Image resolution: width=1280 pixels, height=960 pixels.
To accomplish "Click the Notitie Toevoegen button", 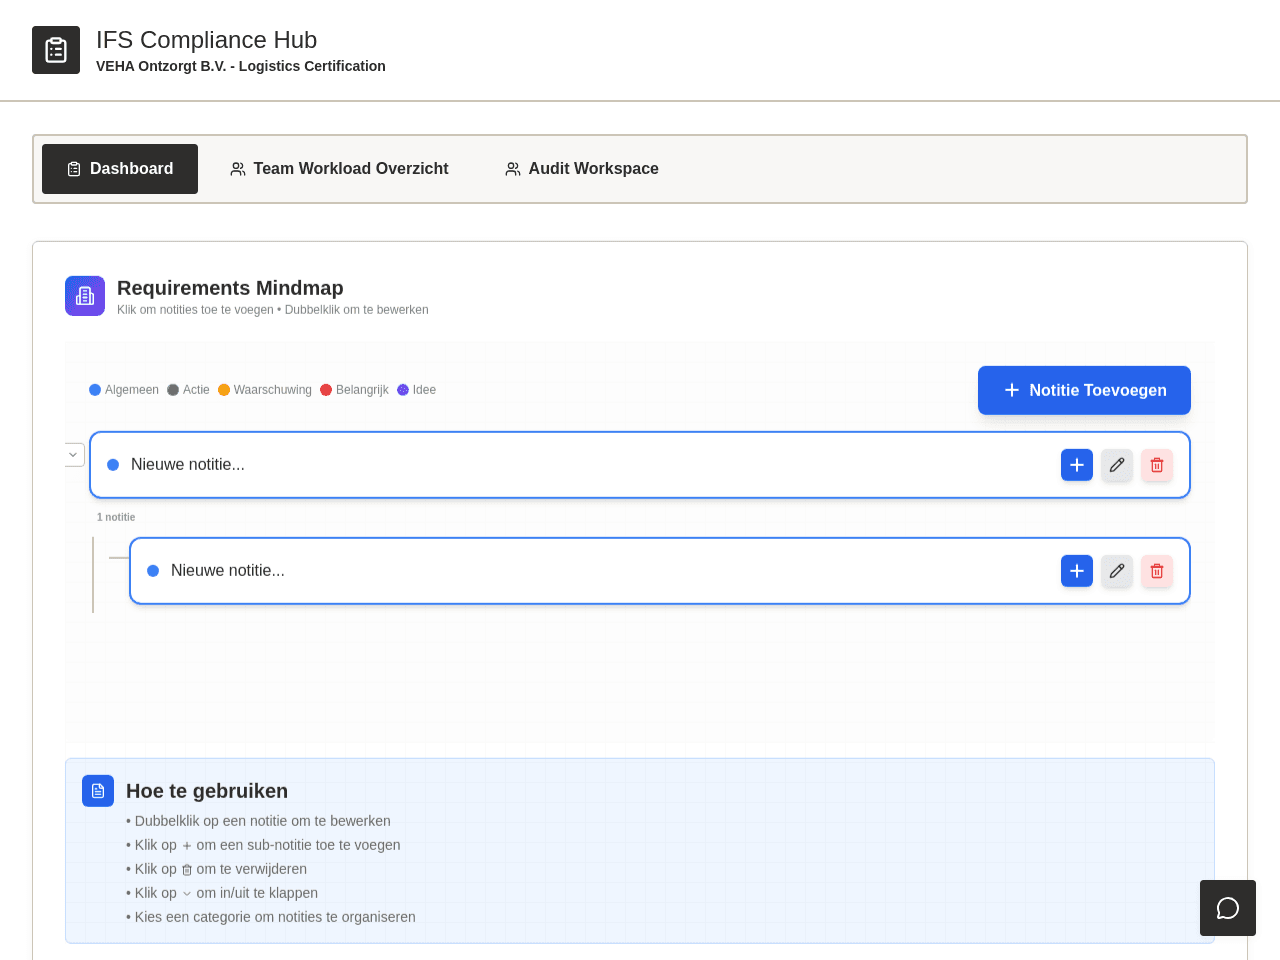I will [x=1084, y=390].
